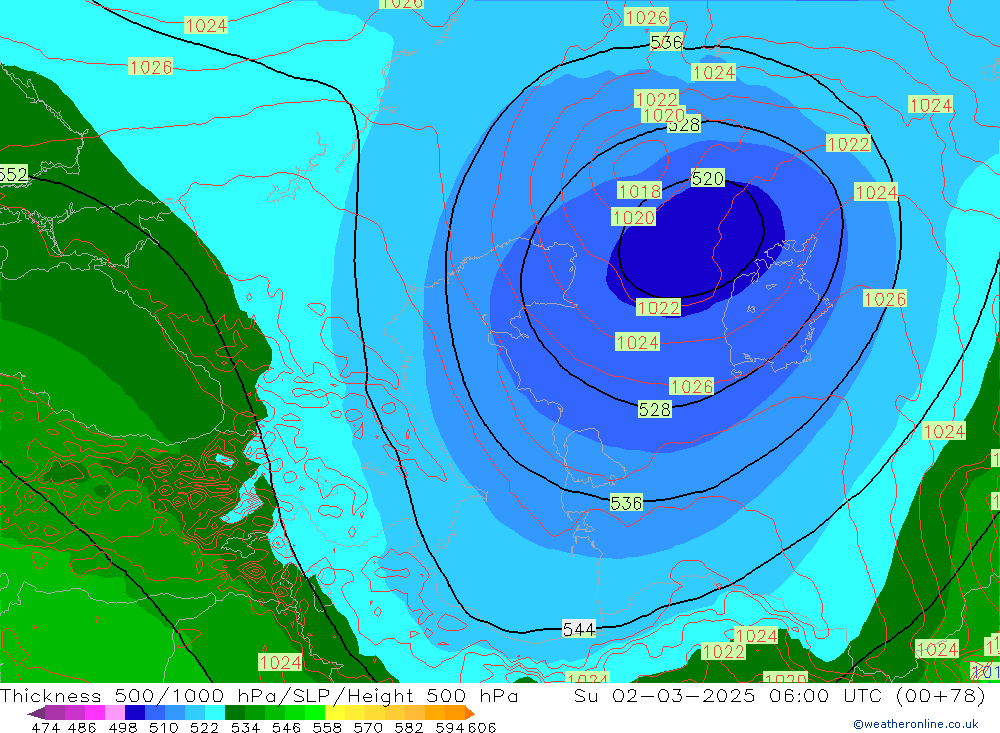Click the 1022 label at the dark-blue core's bottom
The width and height of the screenshot is (1000, 733).
659,307
